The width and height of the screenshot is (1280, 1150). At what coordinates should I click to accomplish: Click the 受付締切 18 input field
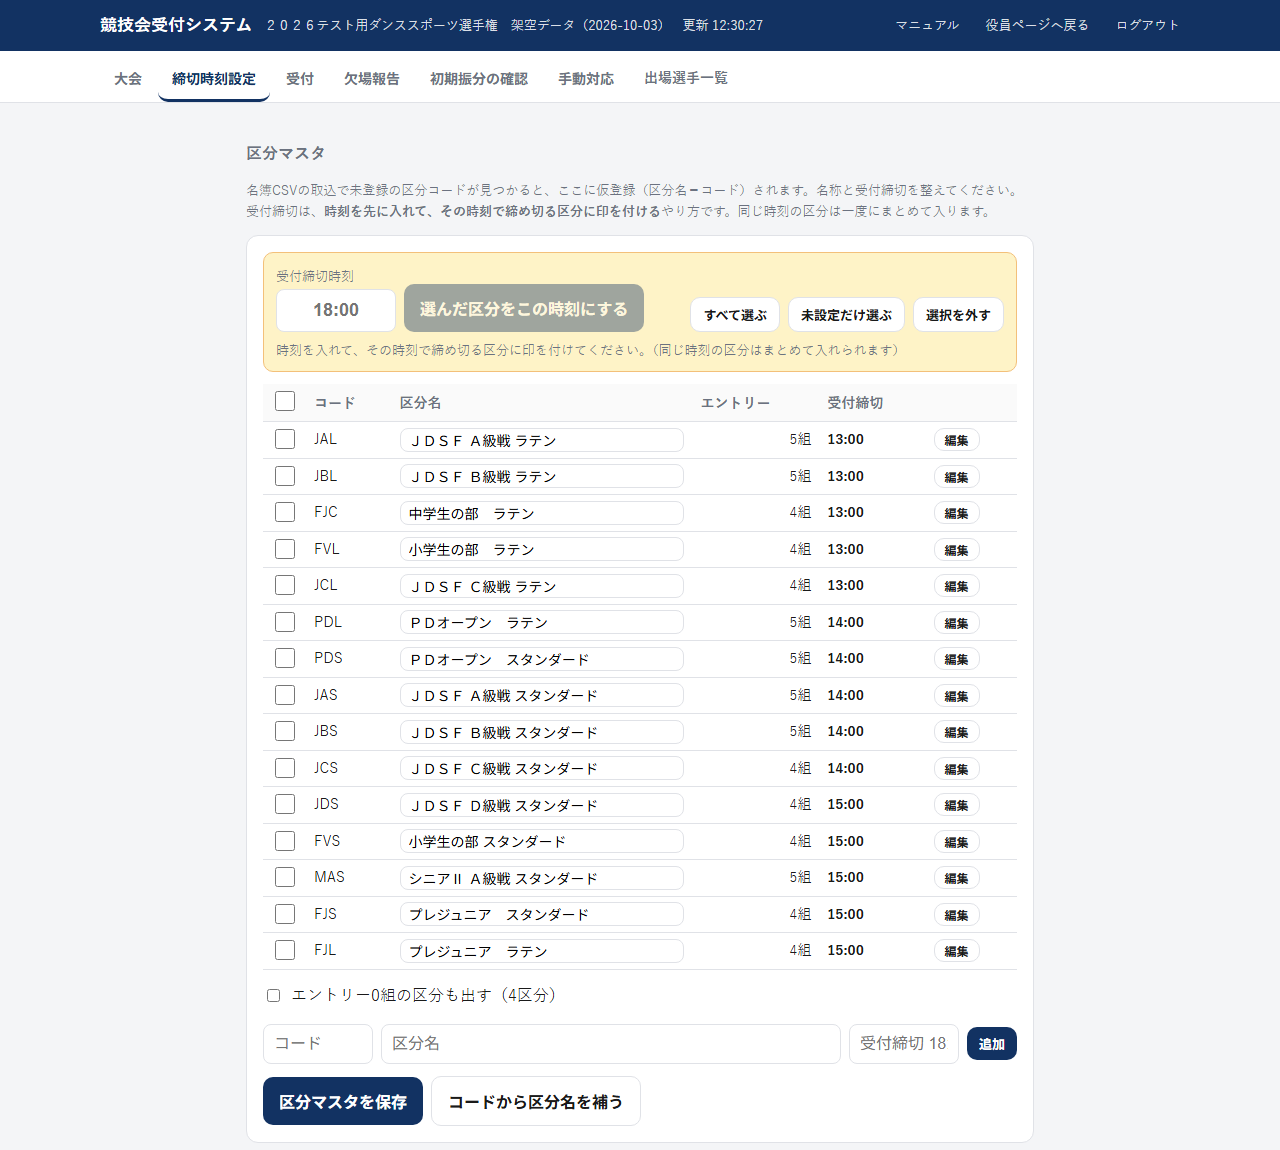(x=904, y=1044)
